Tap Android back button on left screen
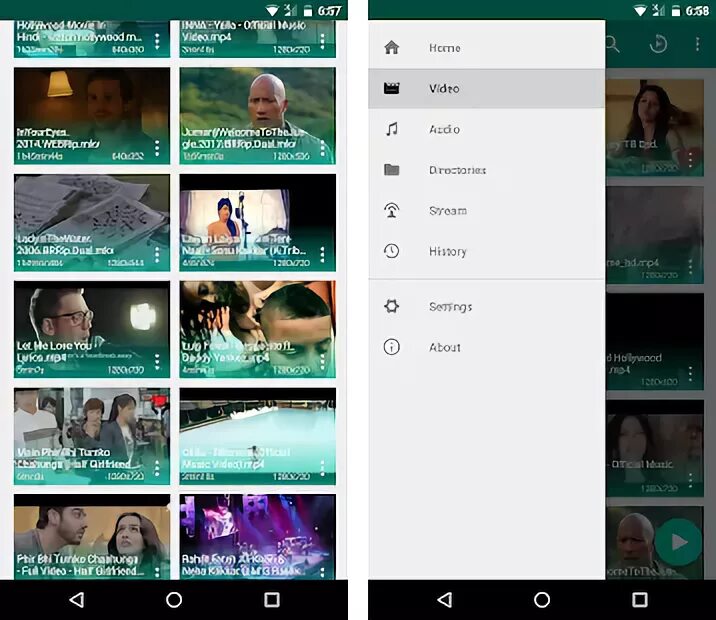 coord(76,599)
